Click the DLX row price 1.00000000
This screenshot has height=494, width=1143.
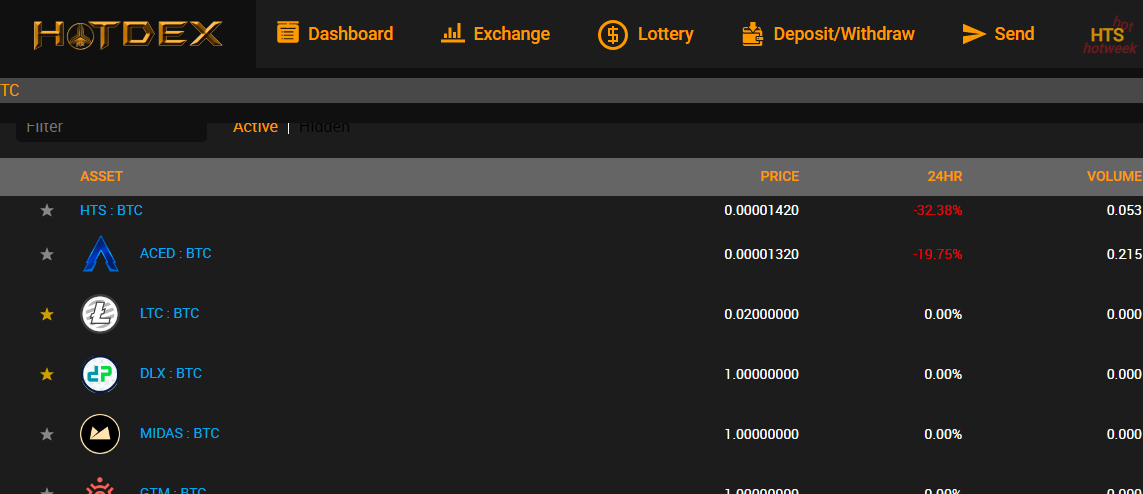762,374
